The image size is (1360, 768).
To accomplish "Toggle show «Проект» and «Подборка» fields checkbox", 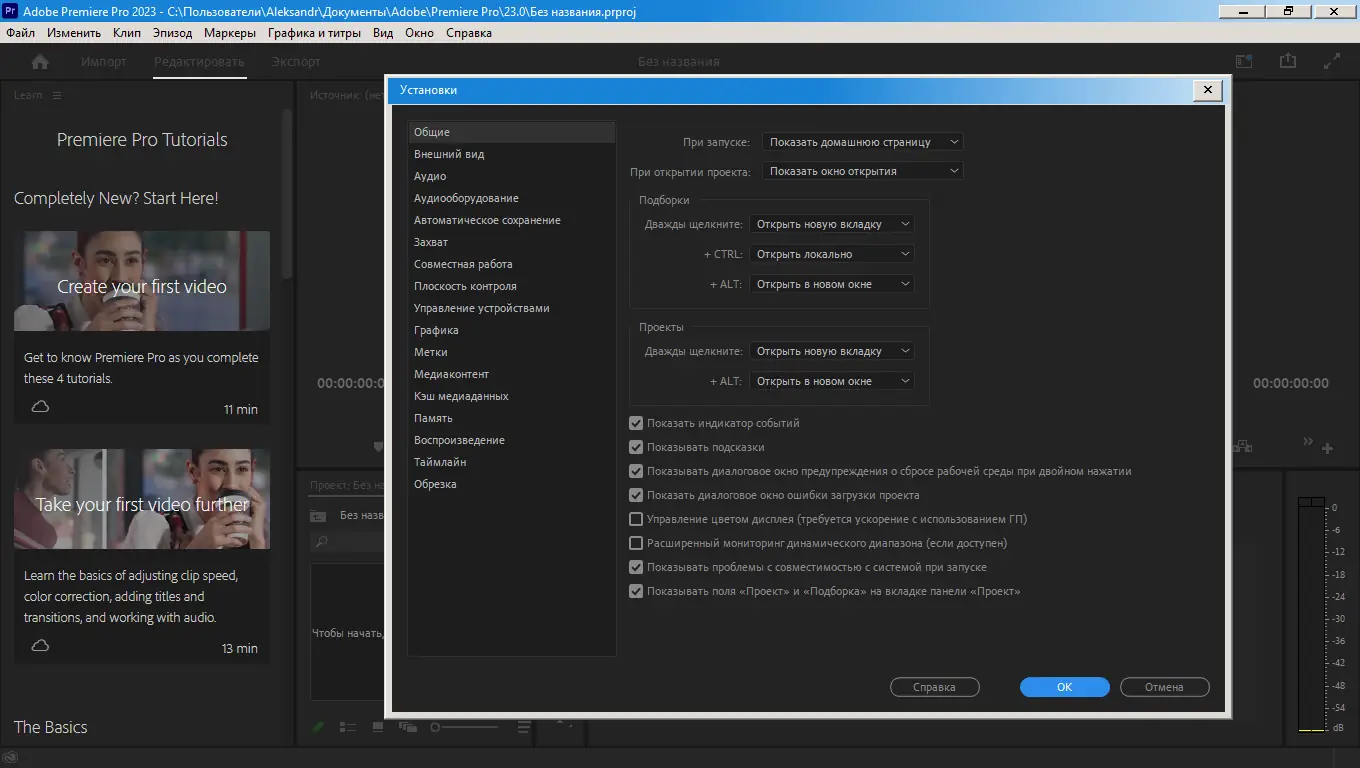I will pyautogui.click(x=636, y=591).
